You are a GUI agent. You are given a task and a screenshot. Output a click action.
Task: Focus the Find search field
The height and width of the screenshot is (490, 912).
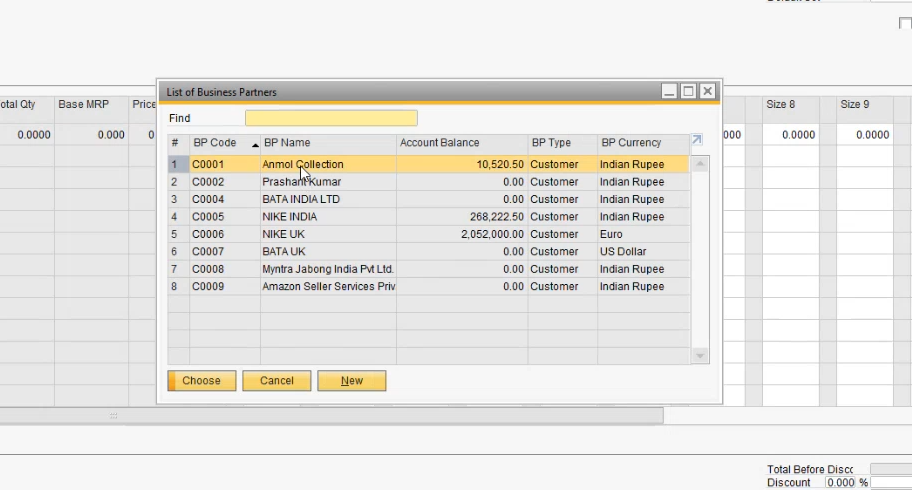[331, 118]
